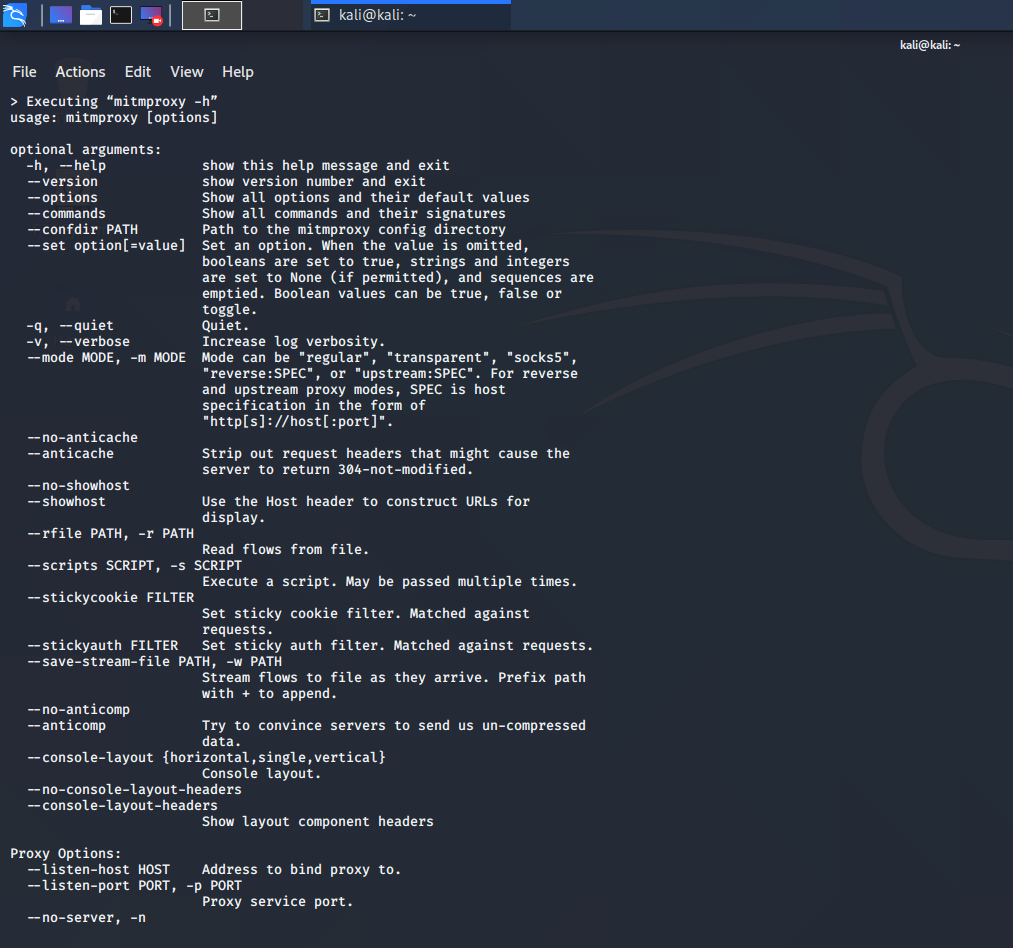
Task: Click the '--options' option text
Action: tap(62, 198)
